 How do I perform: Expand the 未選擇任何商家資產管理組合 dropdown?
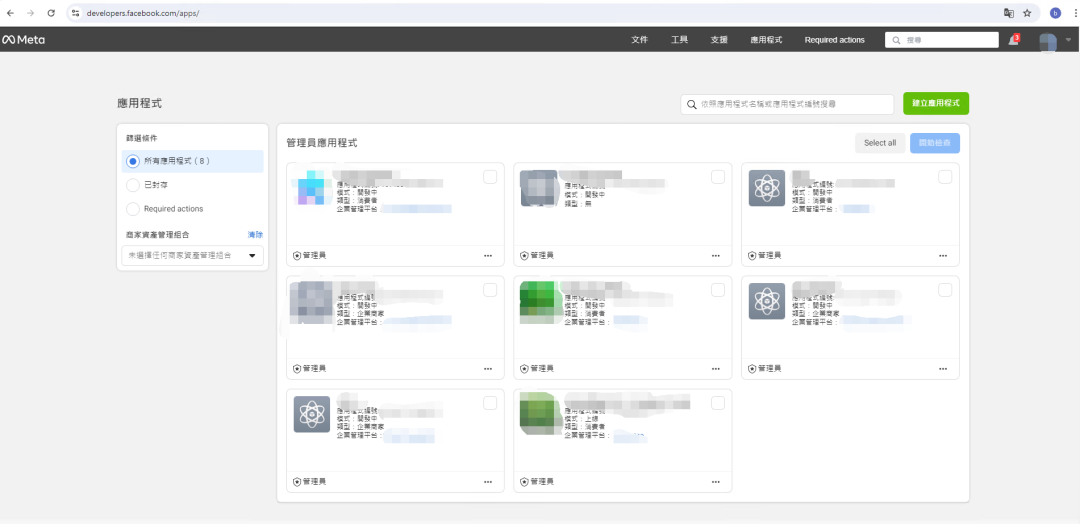[192, 255]
